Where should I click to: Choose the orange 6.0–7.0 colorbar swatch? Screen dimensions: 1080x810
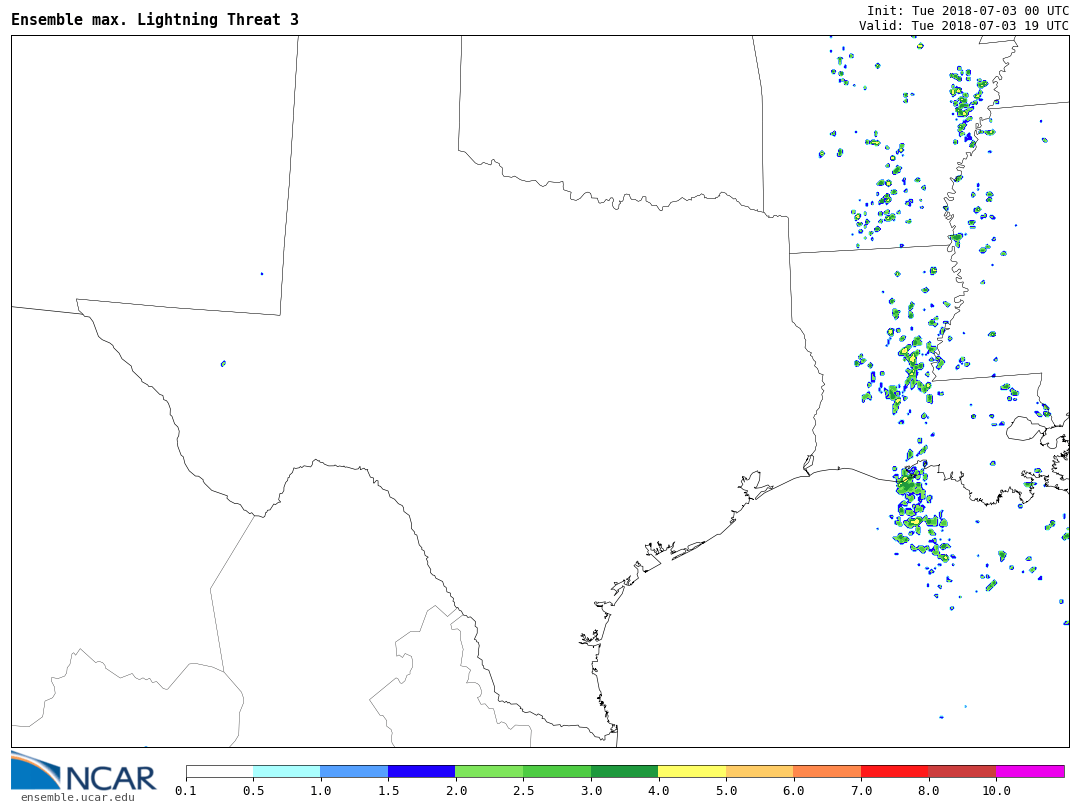827,772
